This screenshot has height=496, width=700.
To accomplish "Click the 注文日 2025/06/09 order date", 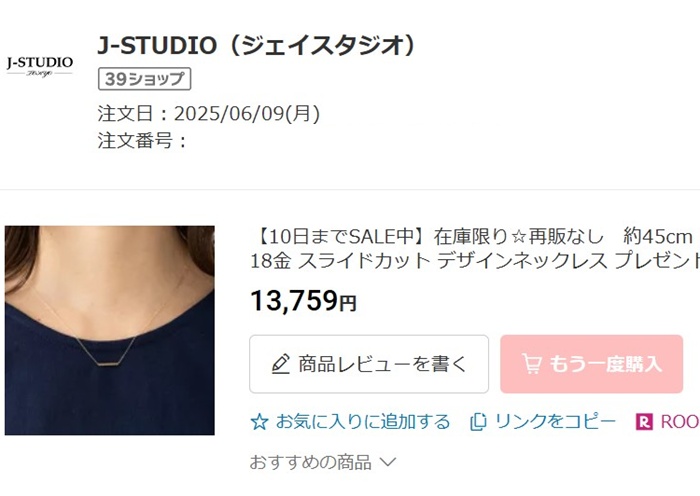I will pyautogui.click(x=209, y=114).
